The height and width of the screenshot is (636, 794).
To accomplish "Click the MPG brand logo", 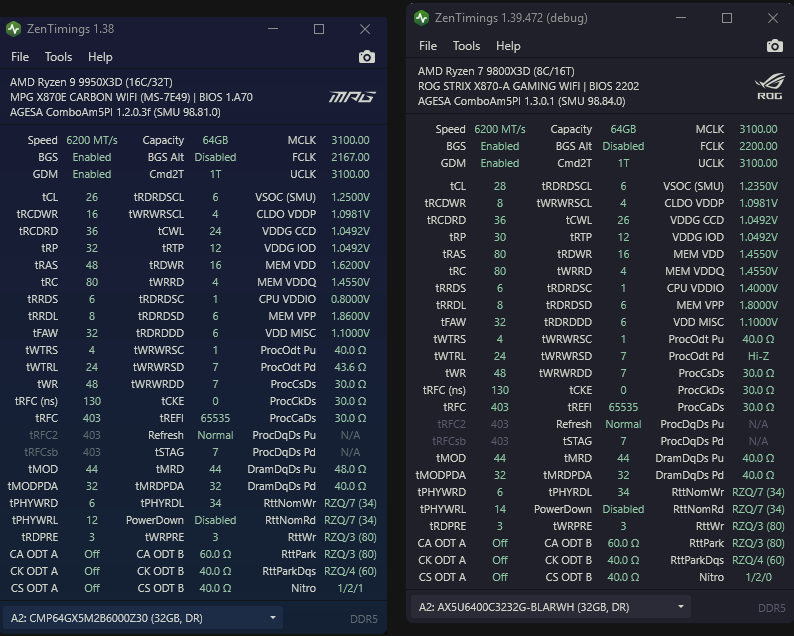I will [352, 97].
